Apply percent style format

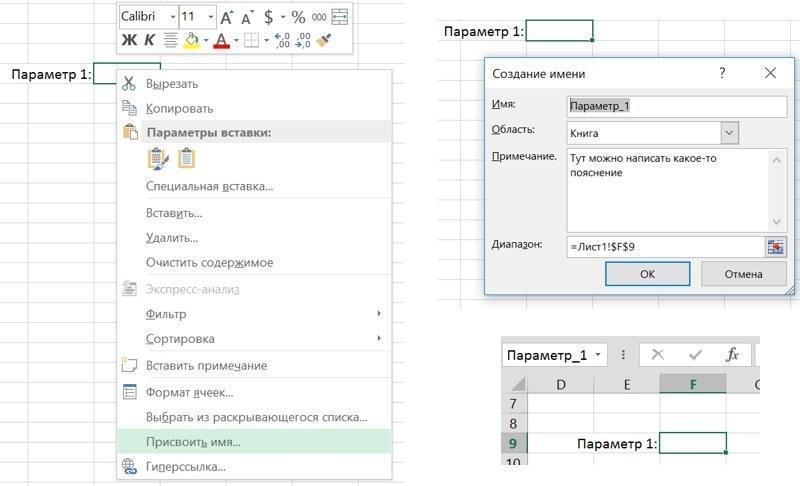tap(298, 17)
